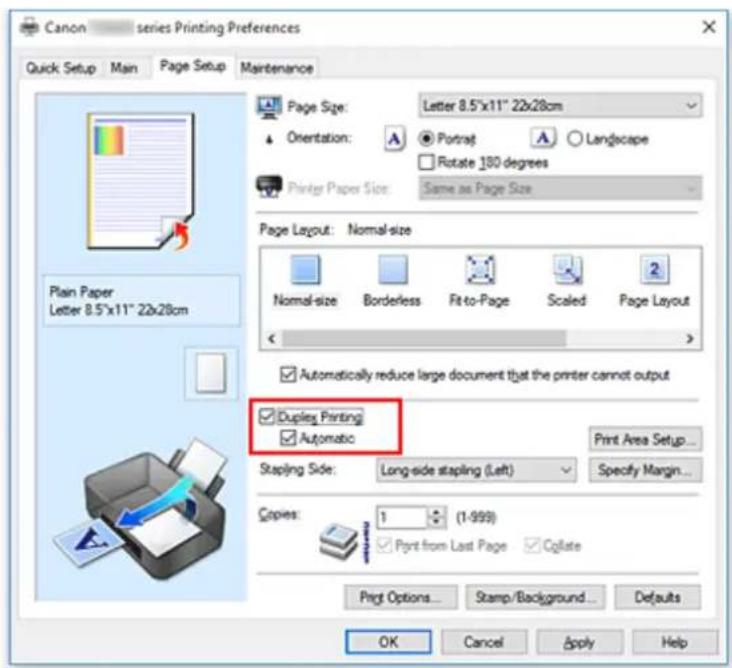732x668 pixels.
Task: Click the stacked copies icon
Action: (x=338, y=541)
